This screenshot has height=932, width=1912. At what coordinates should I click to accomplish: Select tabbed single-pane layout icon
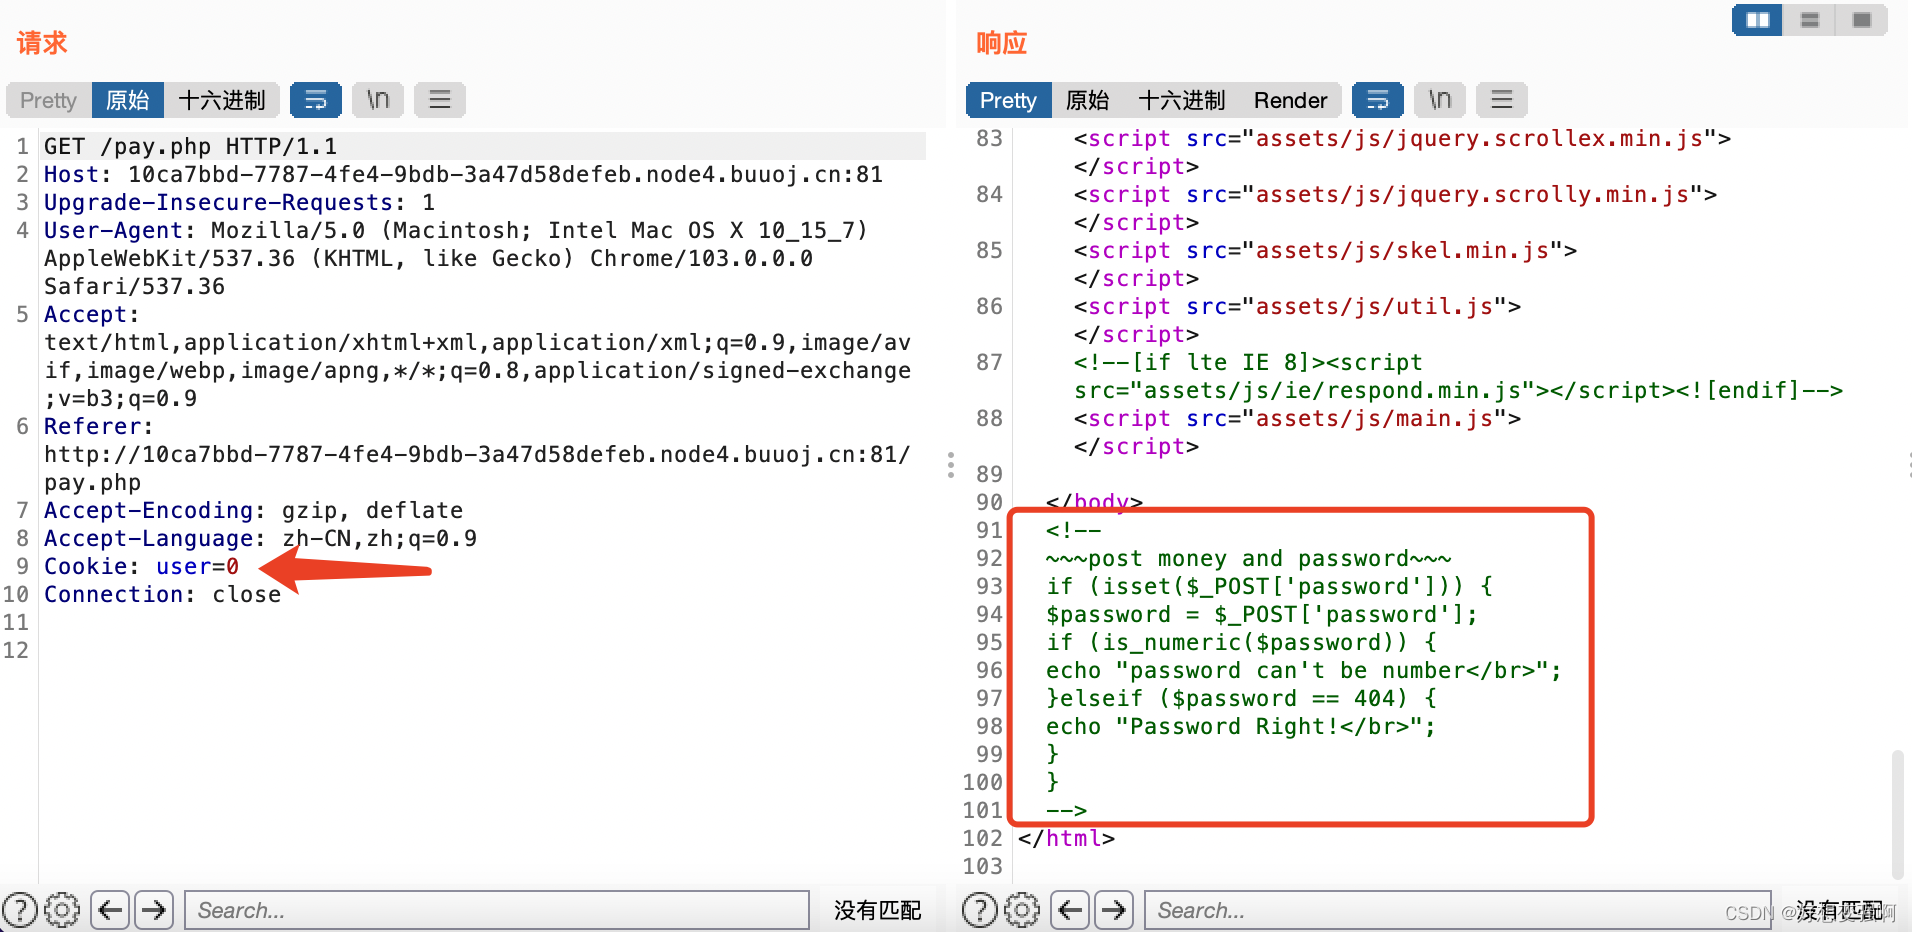coord(1862,20)
